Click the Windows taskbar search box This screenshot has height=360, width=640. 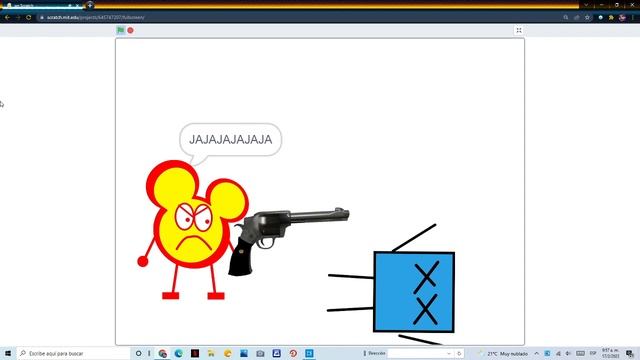73,353
